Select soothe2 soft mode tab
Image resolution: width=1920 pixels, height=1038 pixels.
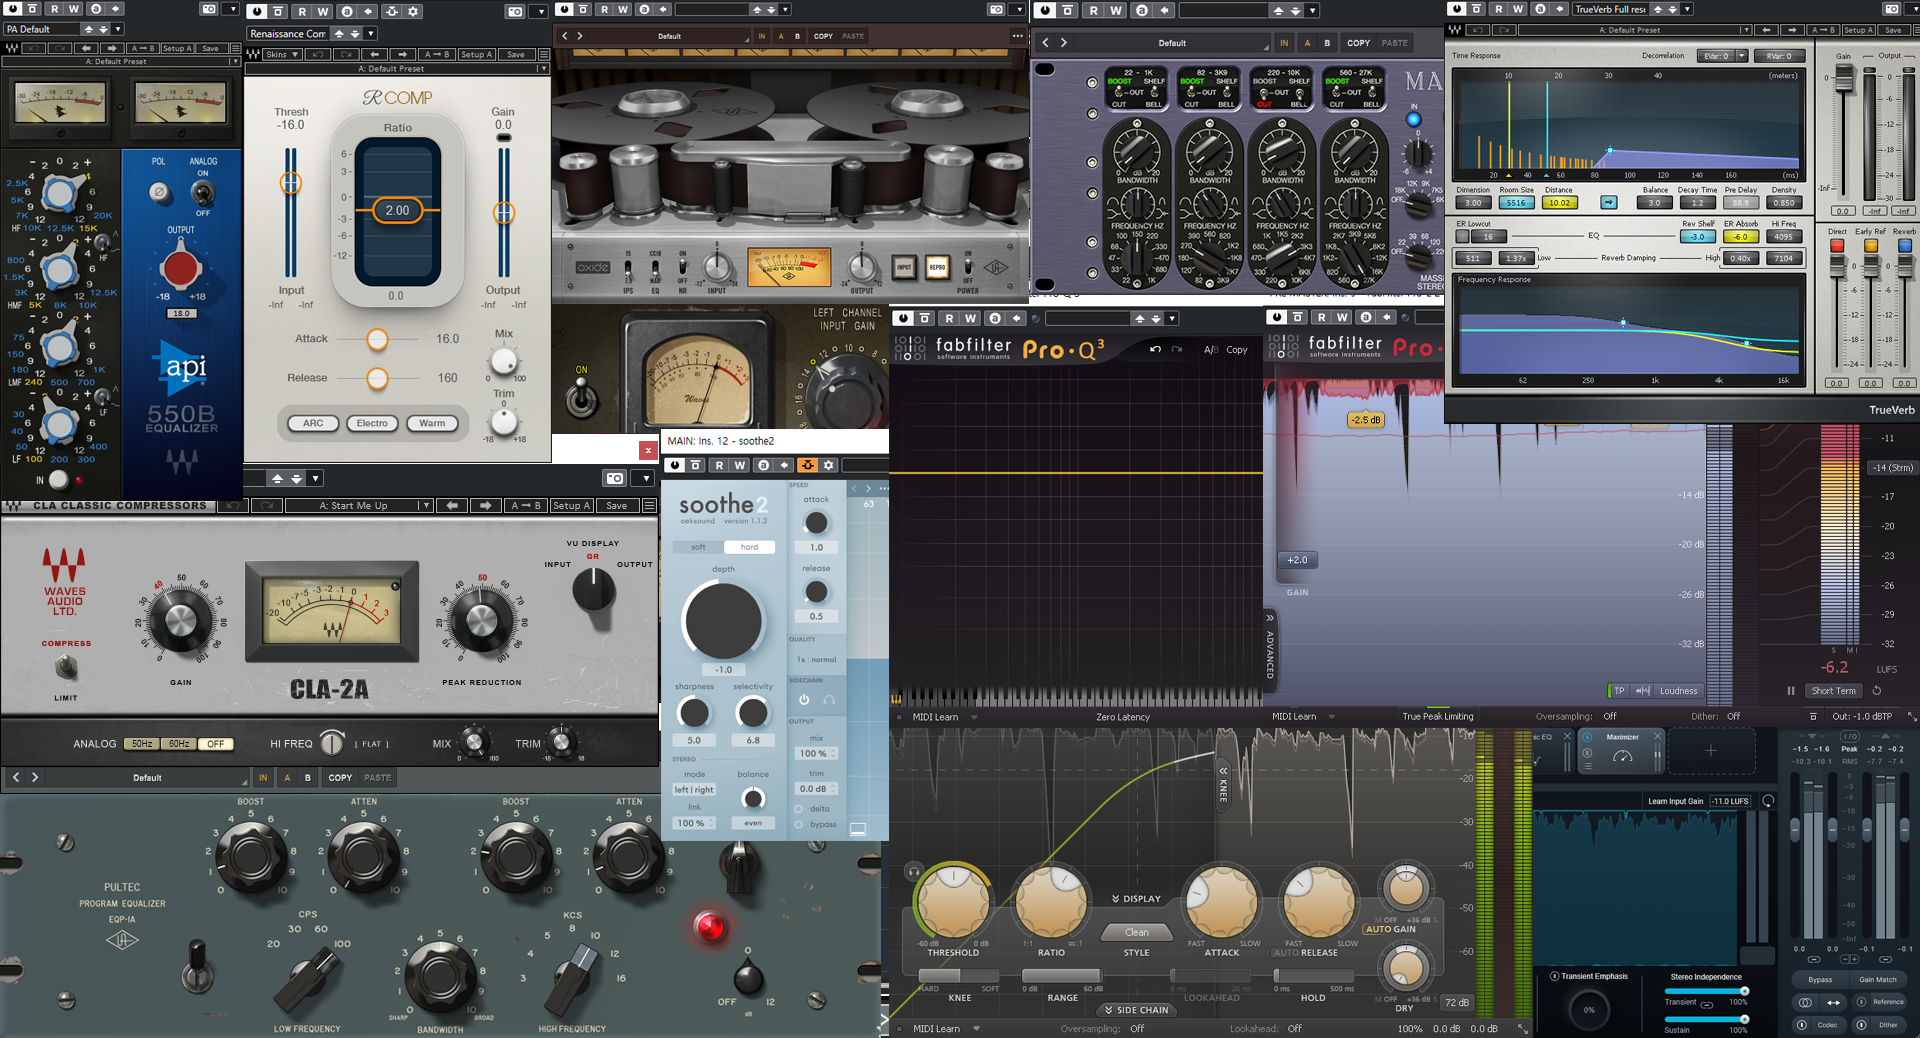pyautogui.click(x=698, y=547)
